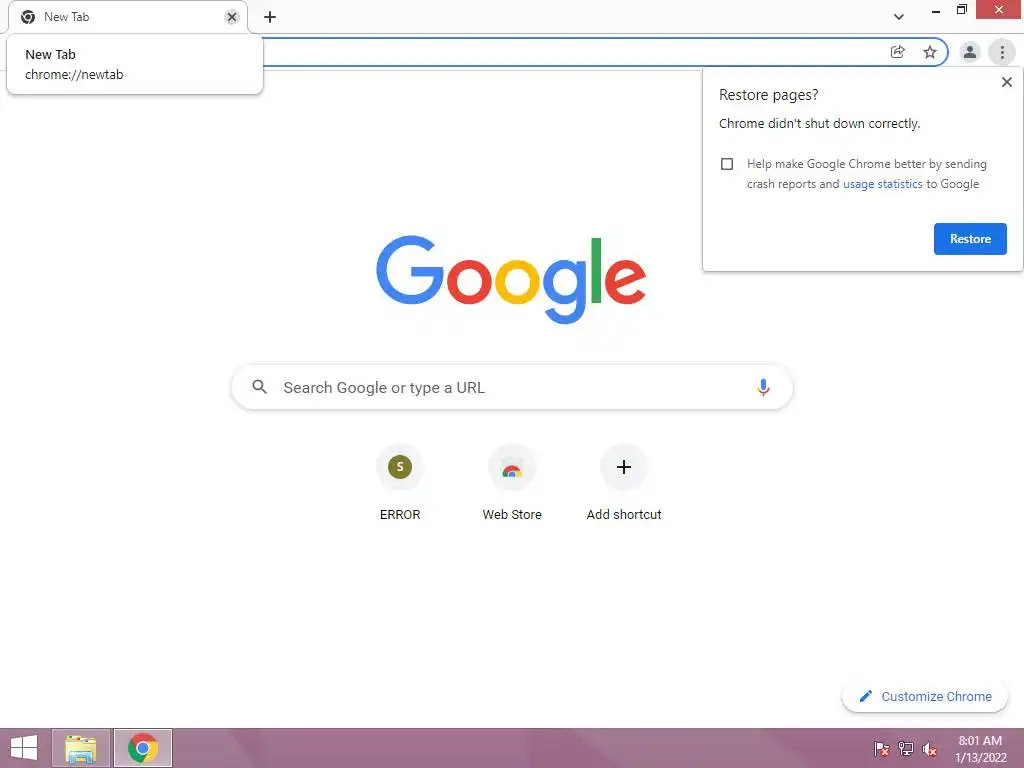Click the magnifier search icon

click(x=259, y=387)
